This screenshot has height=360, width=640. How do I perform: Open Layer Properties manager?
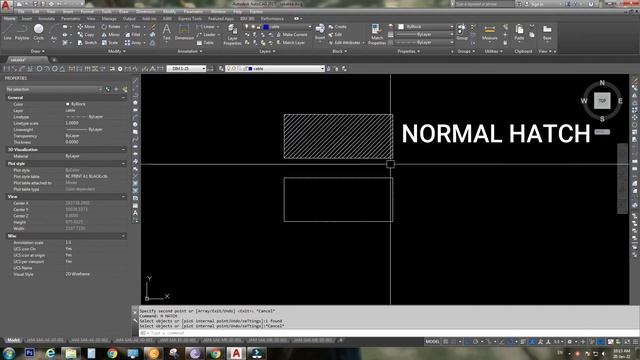pyautogui.click(x=232, y=34)
